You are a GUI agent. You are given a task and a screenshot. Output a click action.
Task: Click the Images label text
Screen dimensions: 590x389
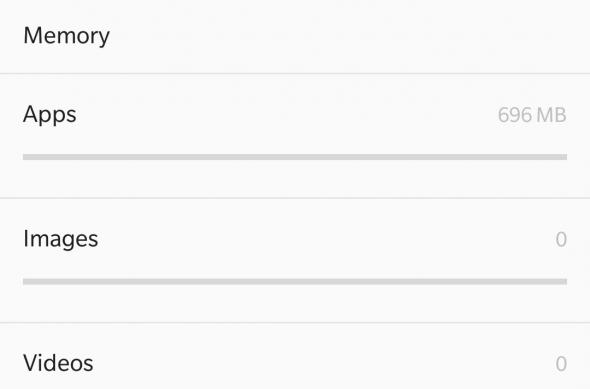[x=61, y=239]
